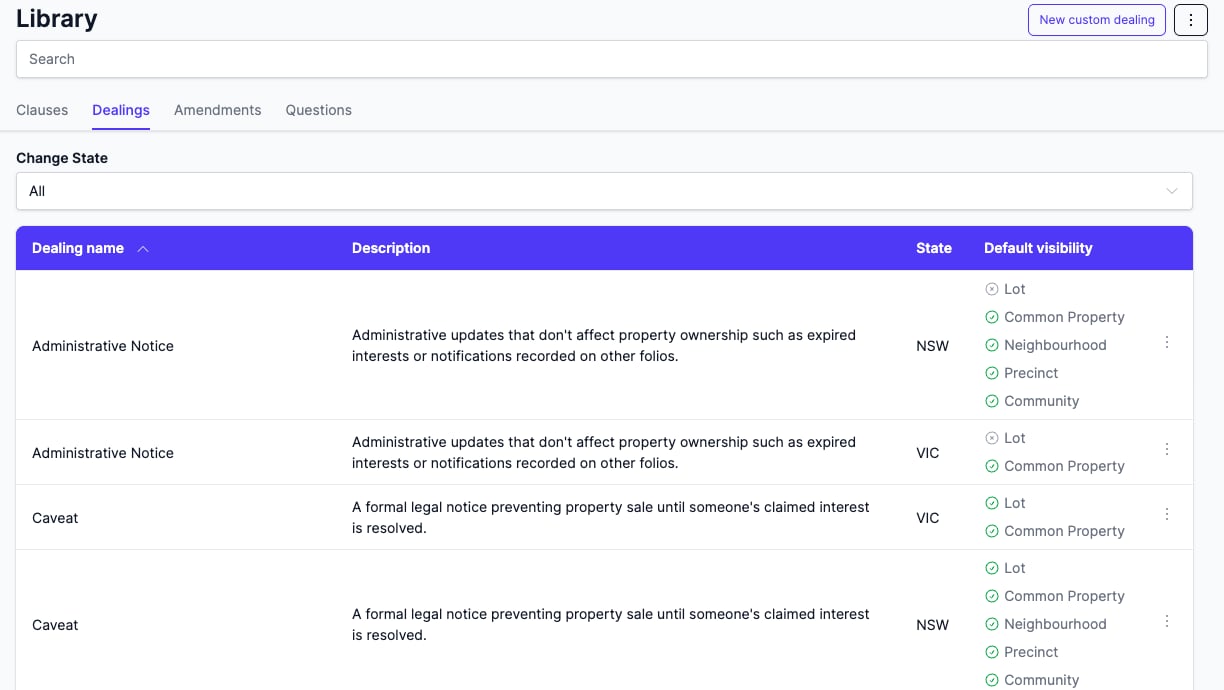
Task: Click Lot check icon in VIC Caveat row
Action: coord(992,503)
